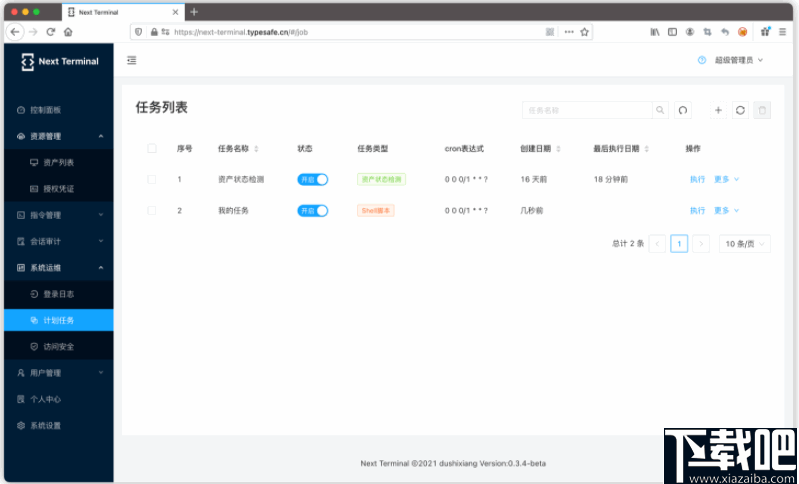Click the lock site security icon
Screen dimensions: 799x484
154,32
